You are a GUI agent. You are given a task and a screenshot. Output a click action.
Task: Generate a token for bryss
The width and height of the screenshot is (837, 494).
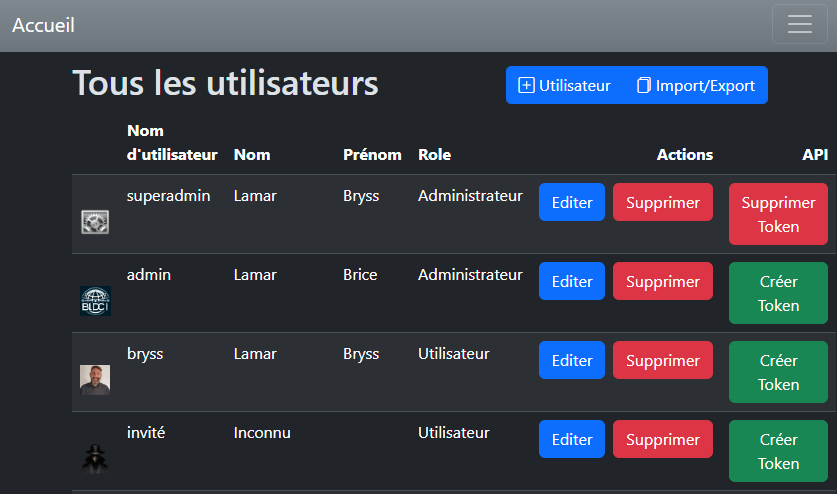778,372
